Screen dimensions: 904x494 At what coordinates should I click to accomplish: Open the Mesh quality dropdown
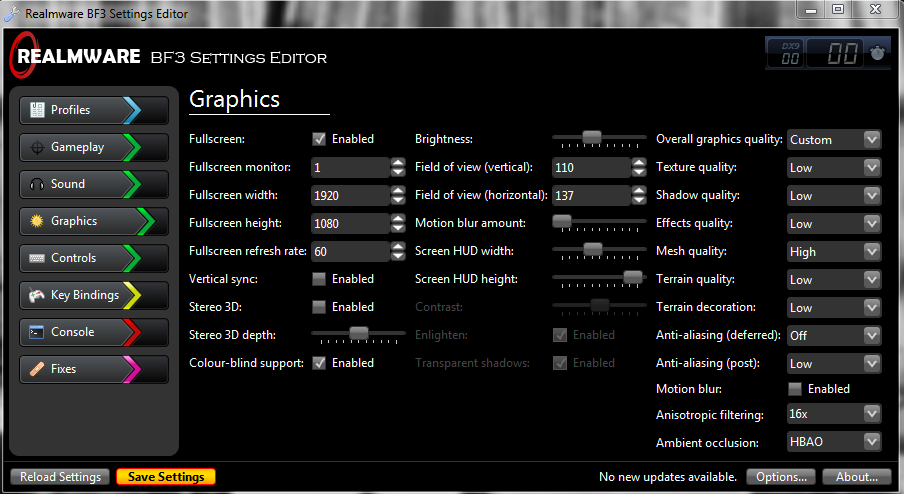pos(834,251)
